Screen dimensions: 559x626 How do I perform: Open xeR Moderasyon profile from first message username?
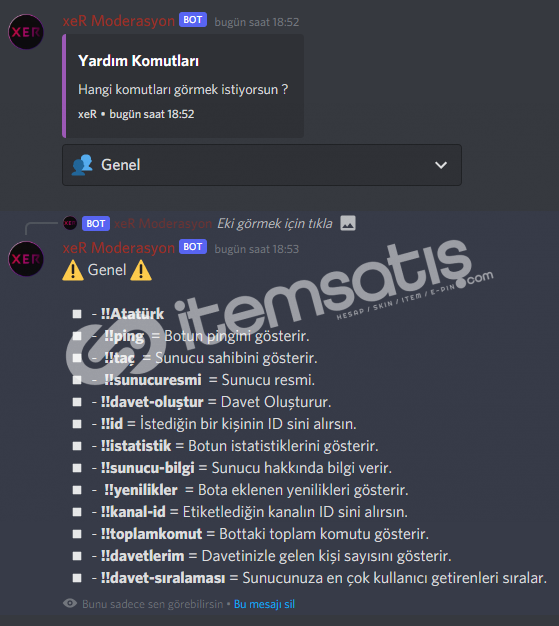(x=119, y=20)
